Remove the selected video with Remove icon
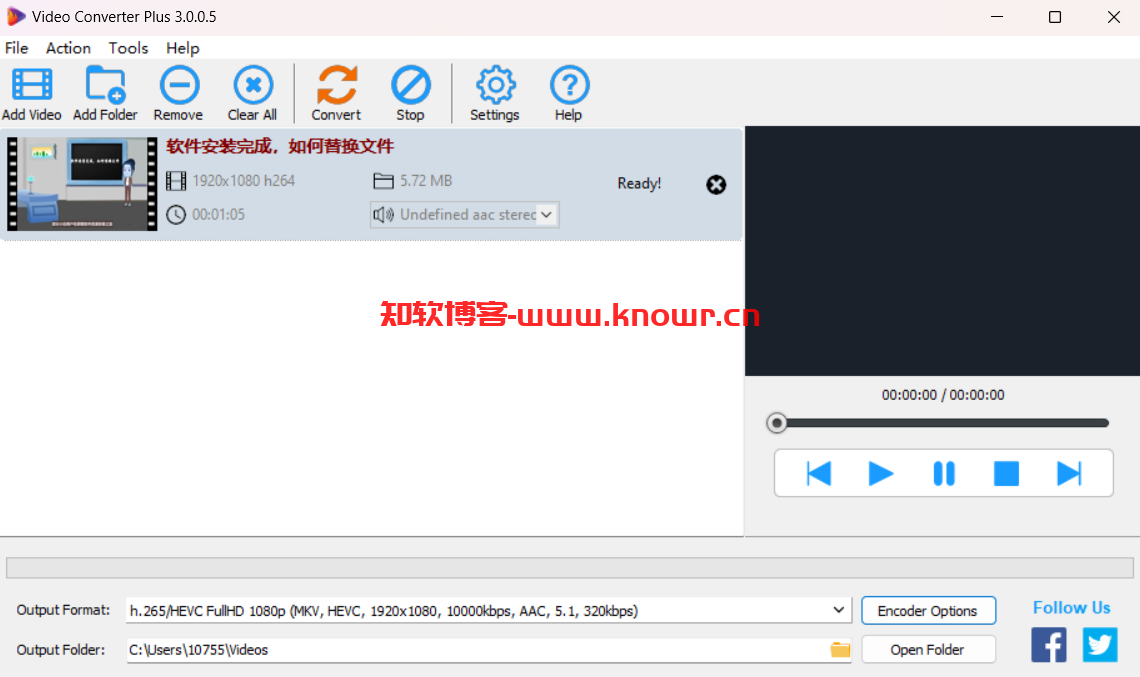The height and width of the screenshot is (677, 1140). 179,85
